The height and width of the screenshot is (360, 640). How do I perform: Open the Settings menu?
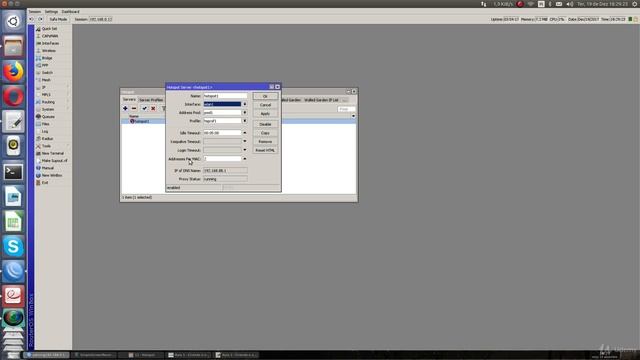(51, 11)
